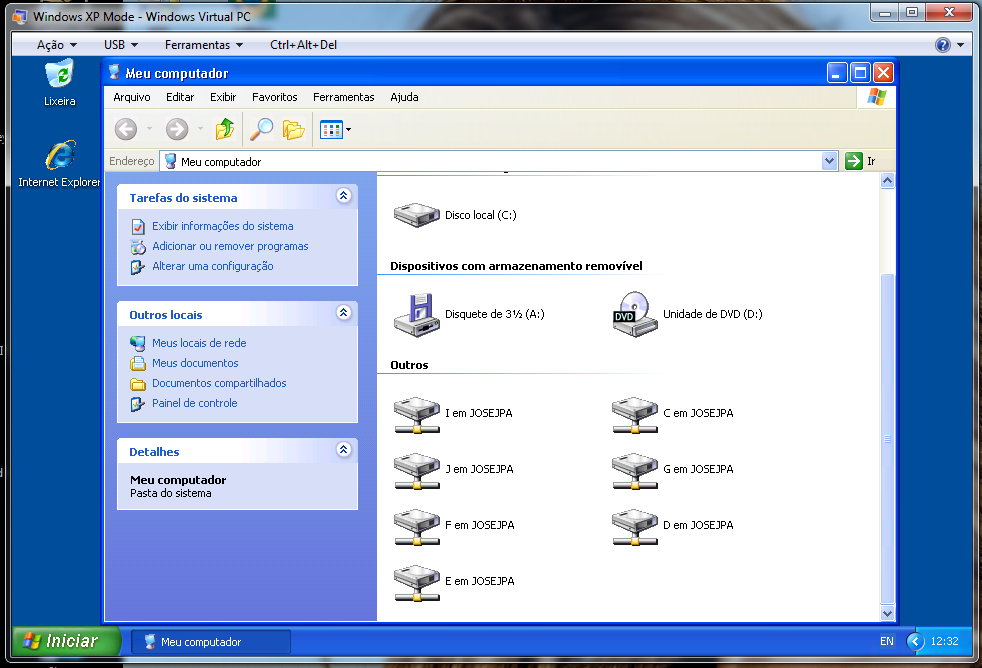The width and height of the screenshot is (982, 668).
Task: Toggle the Folders pane icon
Action: point(293,129)
